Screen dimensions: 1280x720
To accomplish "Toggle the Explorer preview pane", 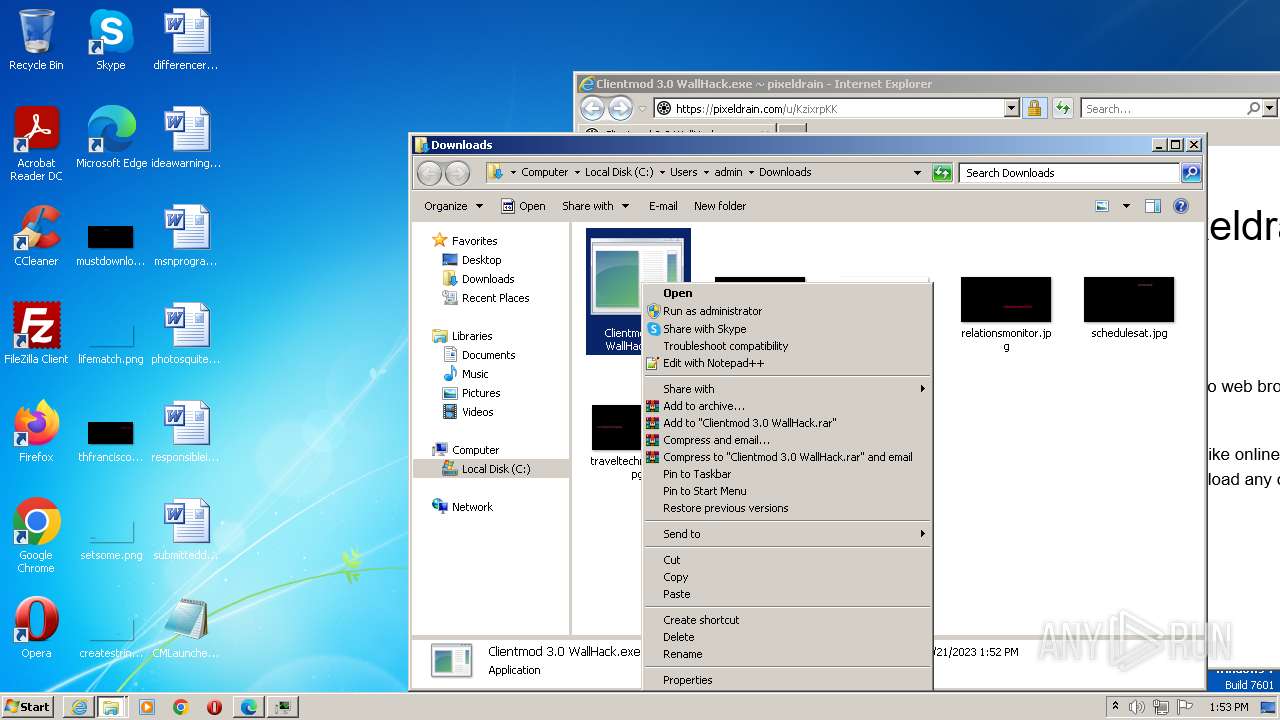I will (x=1153, y=206).
